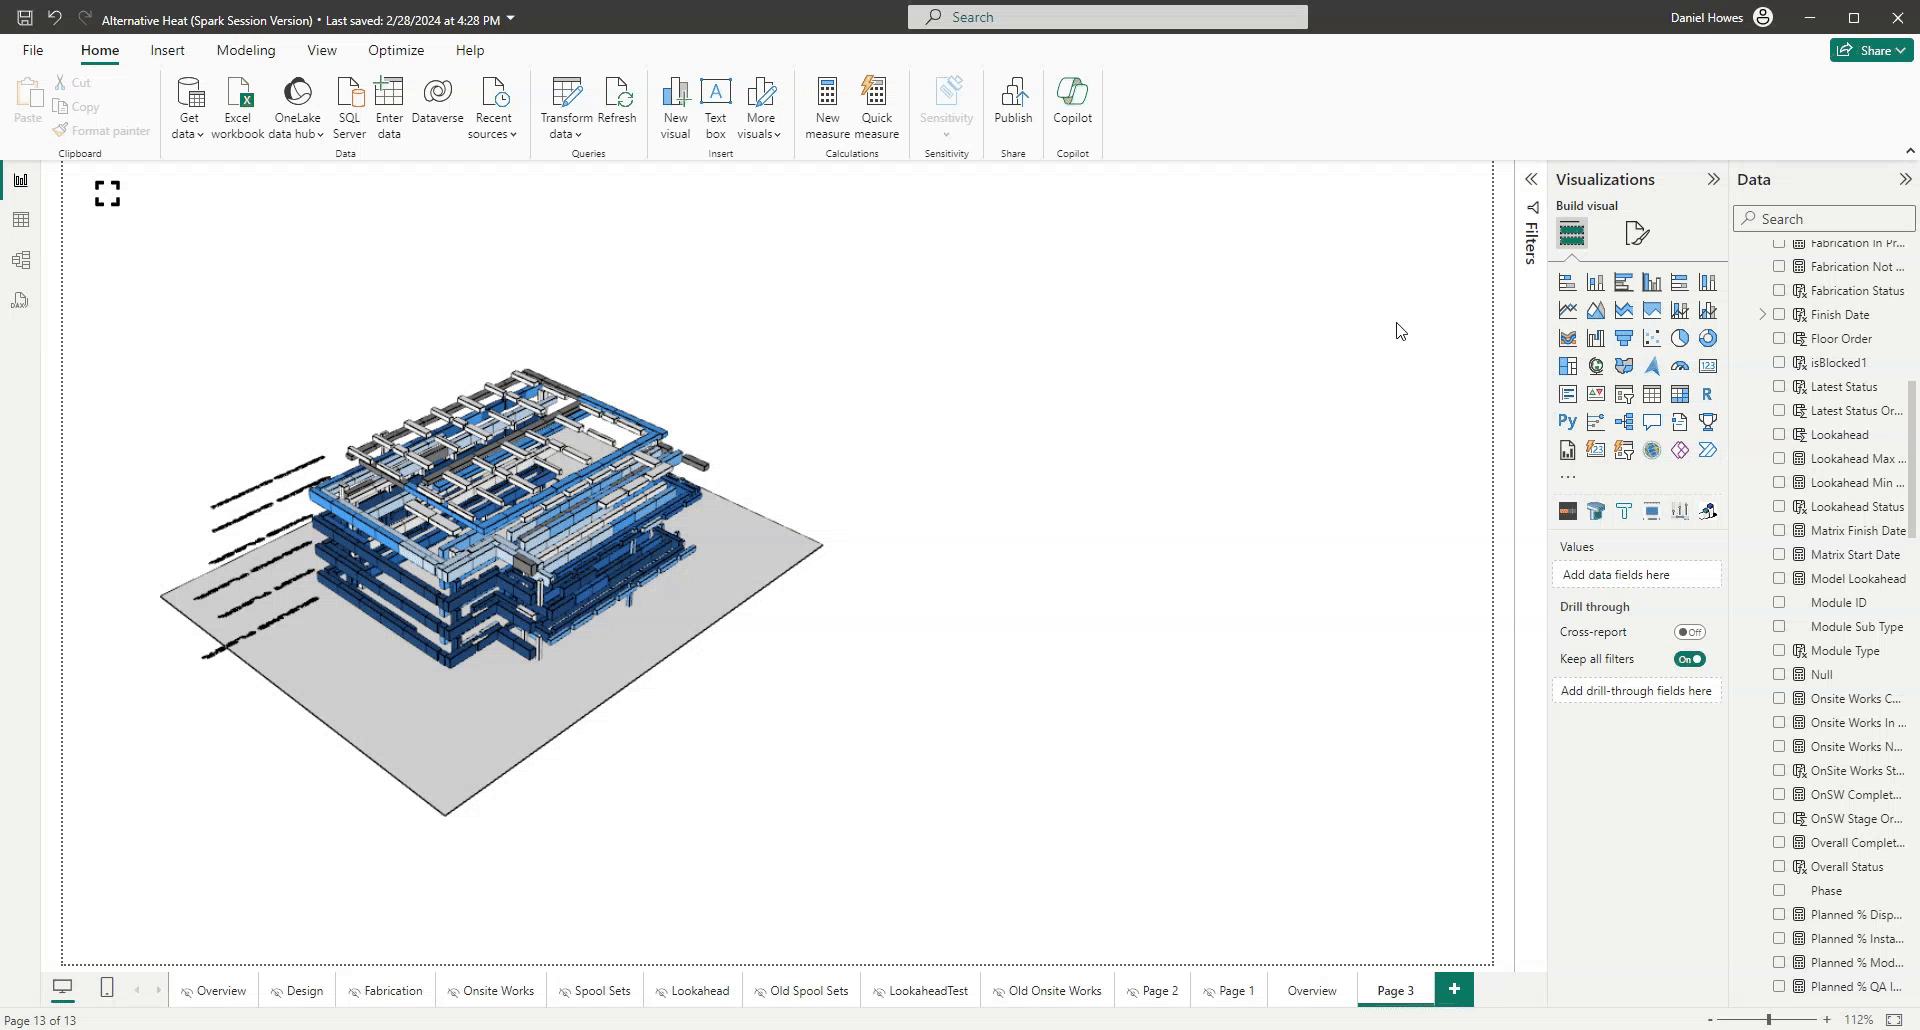Insert a Text box

715,108
